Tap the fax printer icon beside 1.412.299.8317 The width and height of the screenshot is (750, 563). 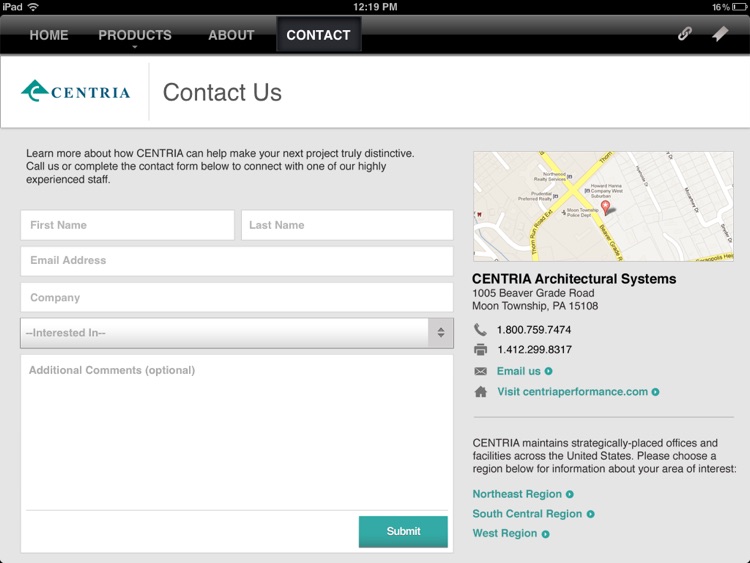pyautogui.click(x=480, y=350)
